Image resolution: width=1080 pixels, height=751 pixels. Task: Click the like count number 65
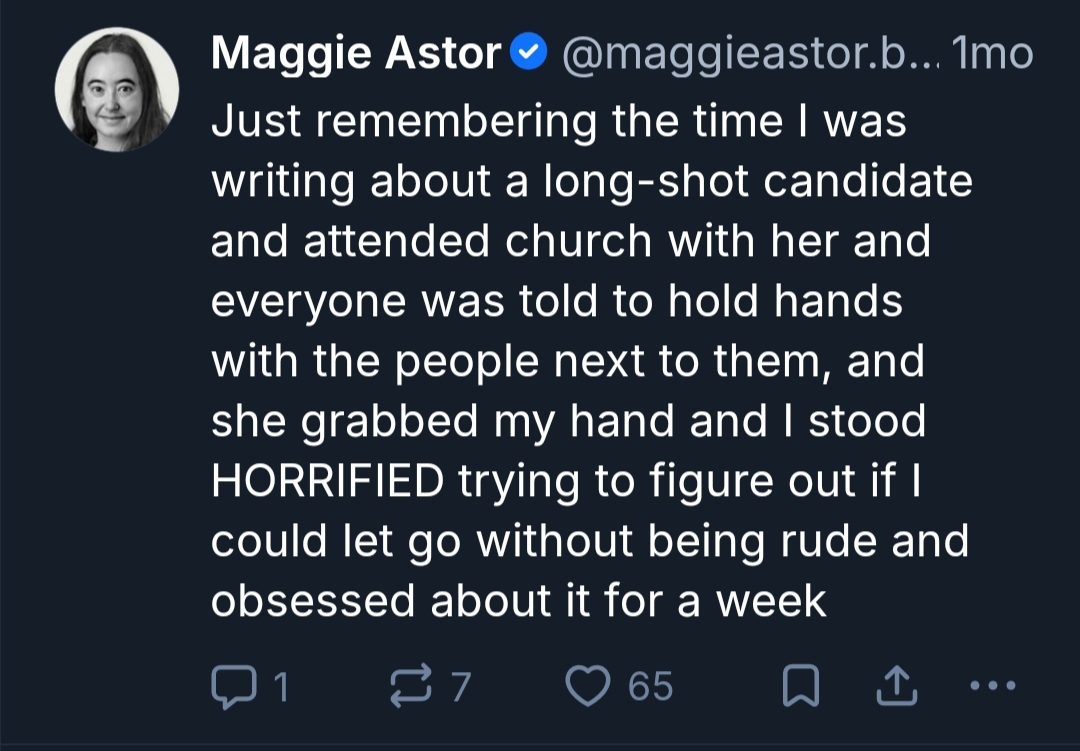[x=650, y=686]
